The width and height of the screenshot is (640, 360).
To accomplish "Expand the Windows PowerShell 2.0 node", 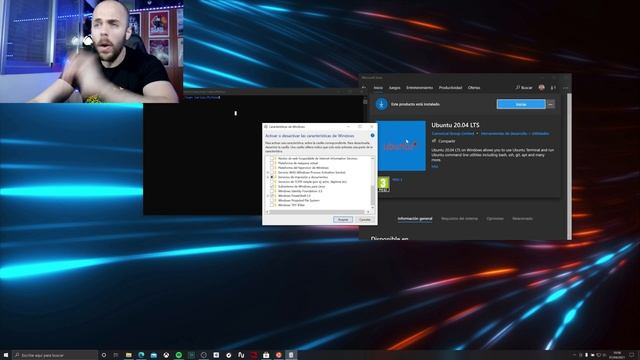I will point(268,196).
